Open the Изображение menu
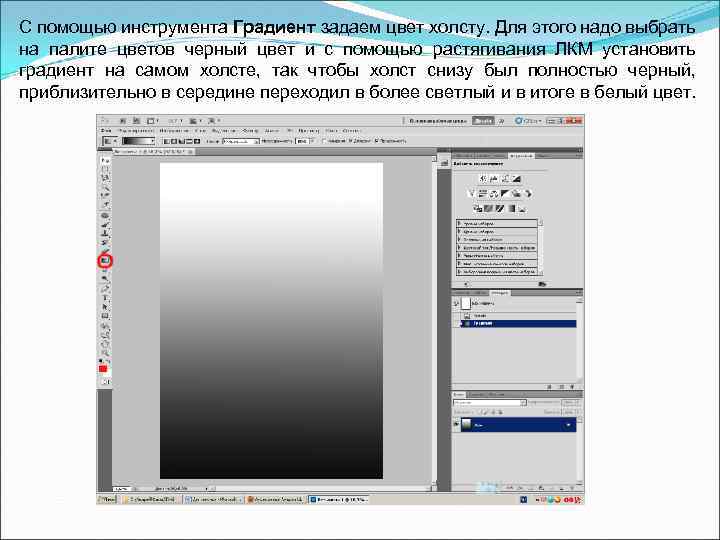Image resolution: width=720 pixels, height=540 pixels. pos(175,131)
